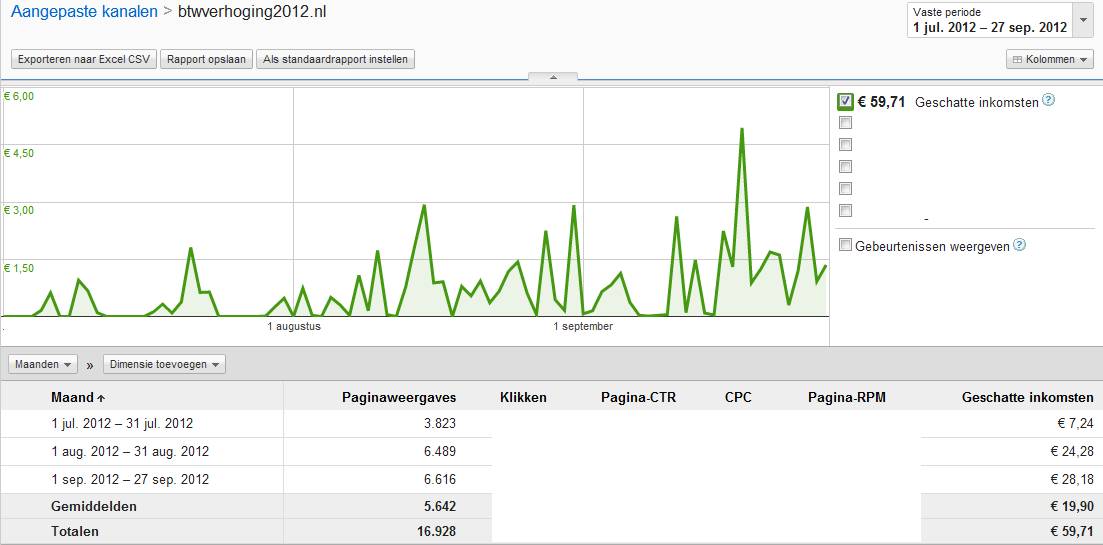Click Exporteren naar Excel CSV button

coord(84,60)
